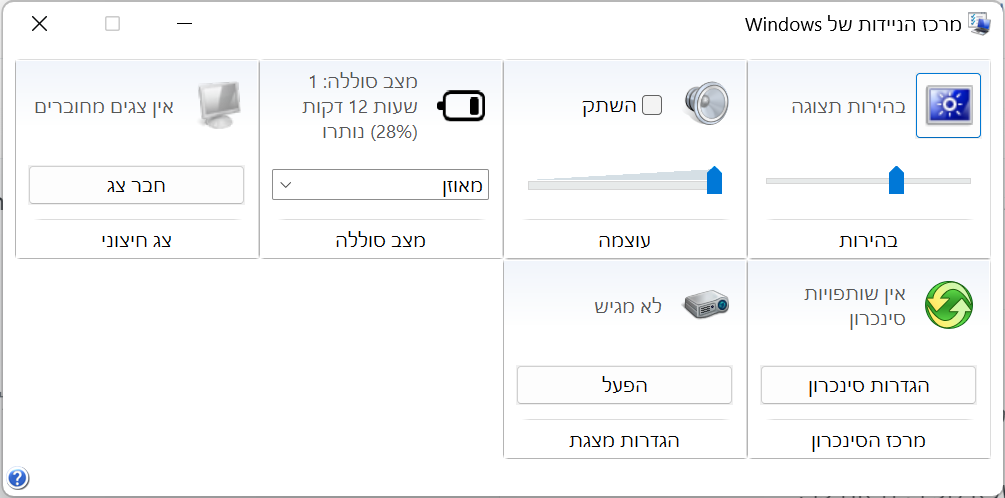Click the Mobility Center title bar icon
1005x498 pixels.
[x=979, y=24]
